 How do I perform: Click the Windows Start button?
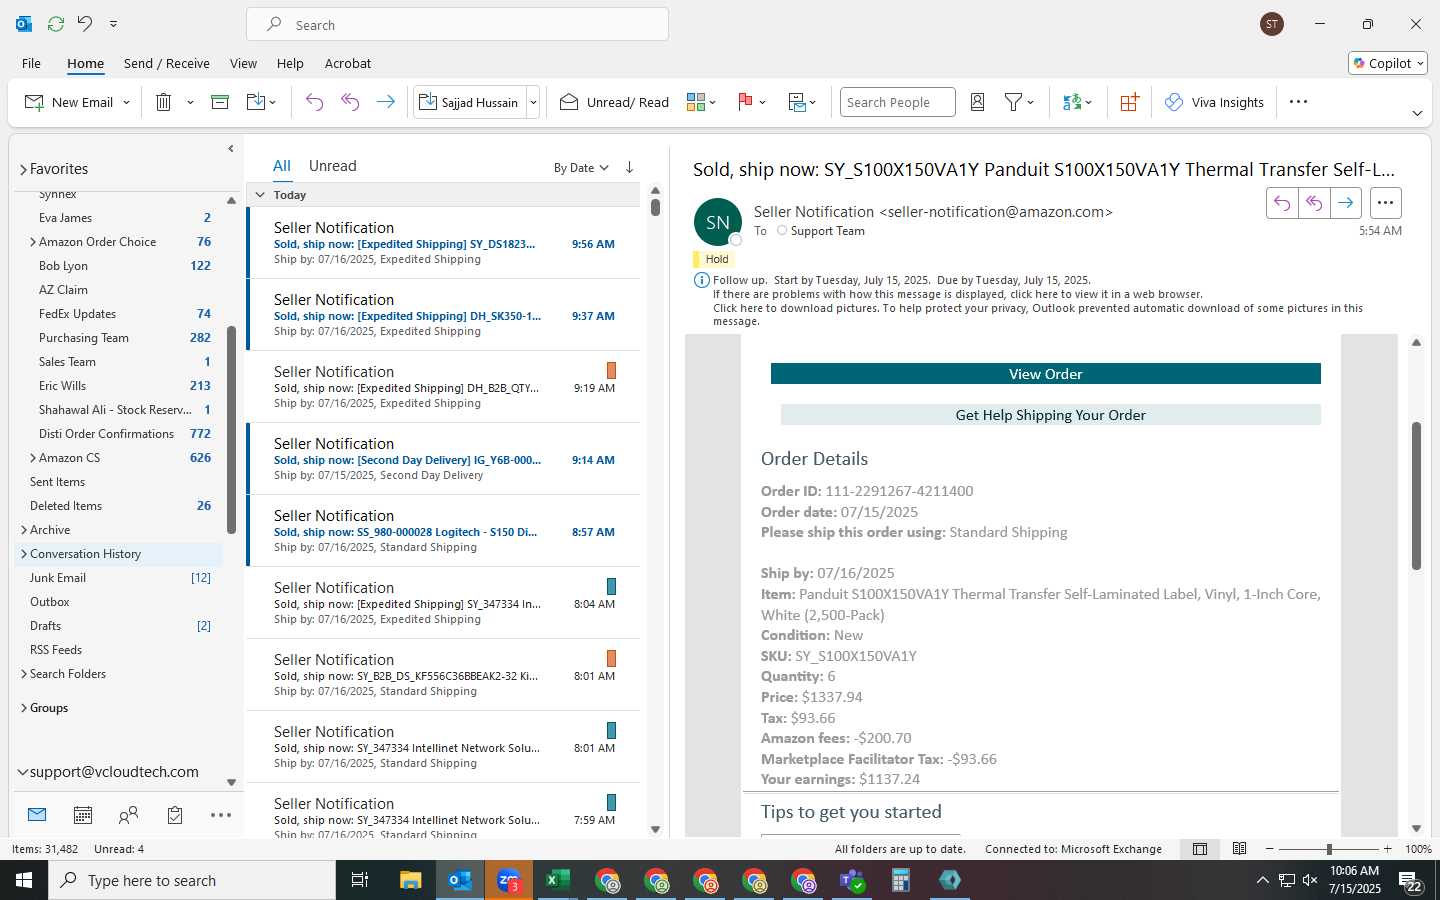[x=24, y=880]
